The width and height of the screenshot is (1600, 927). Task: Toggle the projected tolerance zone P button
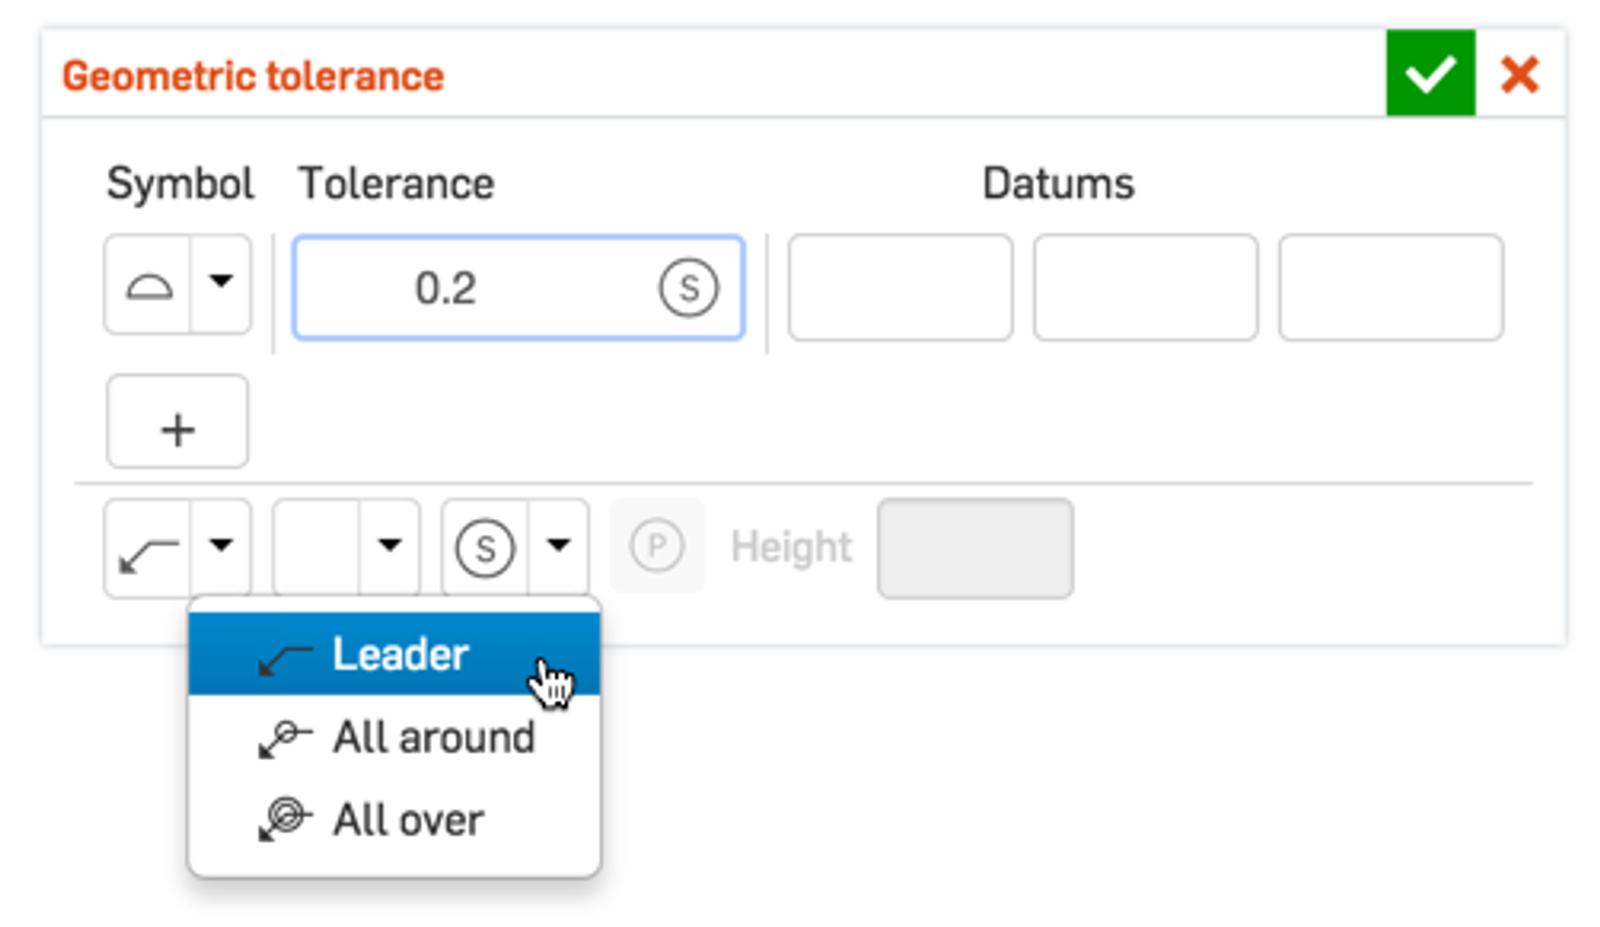pyautogui.click(x=657, y=546)
